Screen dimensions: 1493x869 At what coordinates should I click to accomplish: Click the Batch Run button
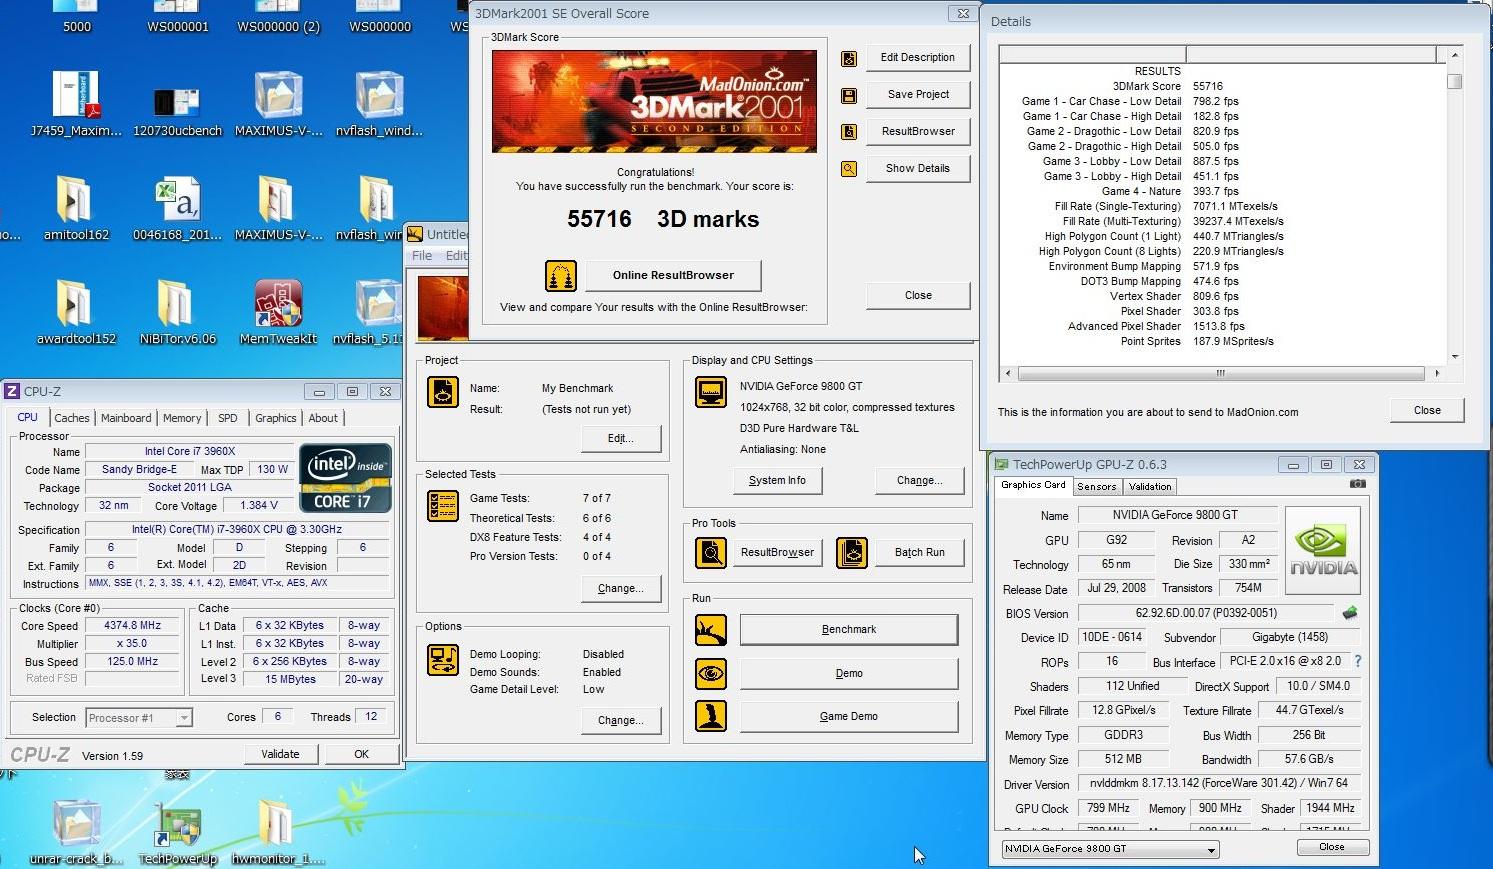[x=920, y=552]
